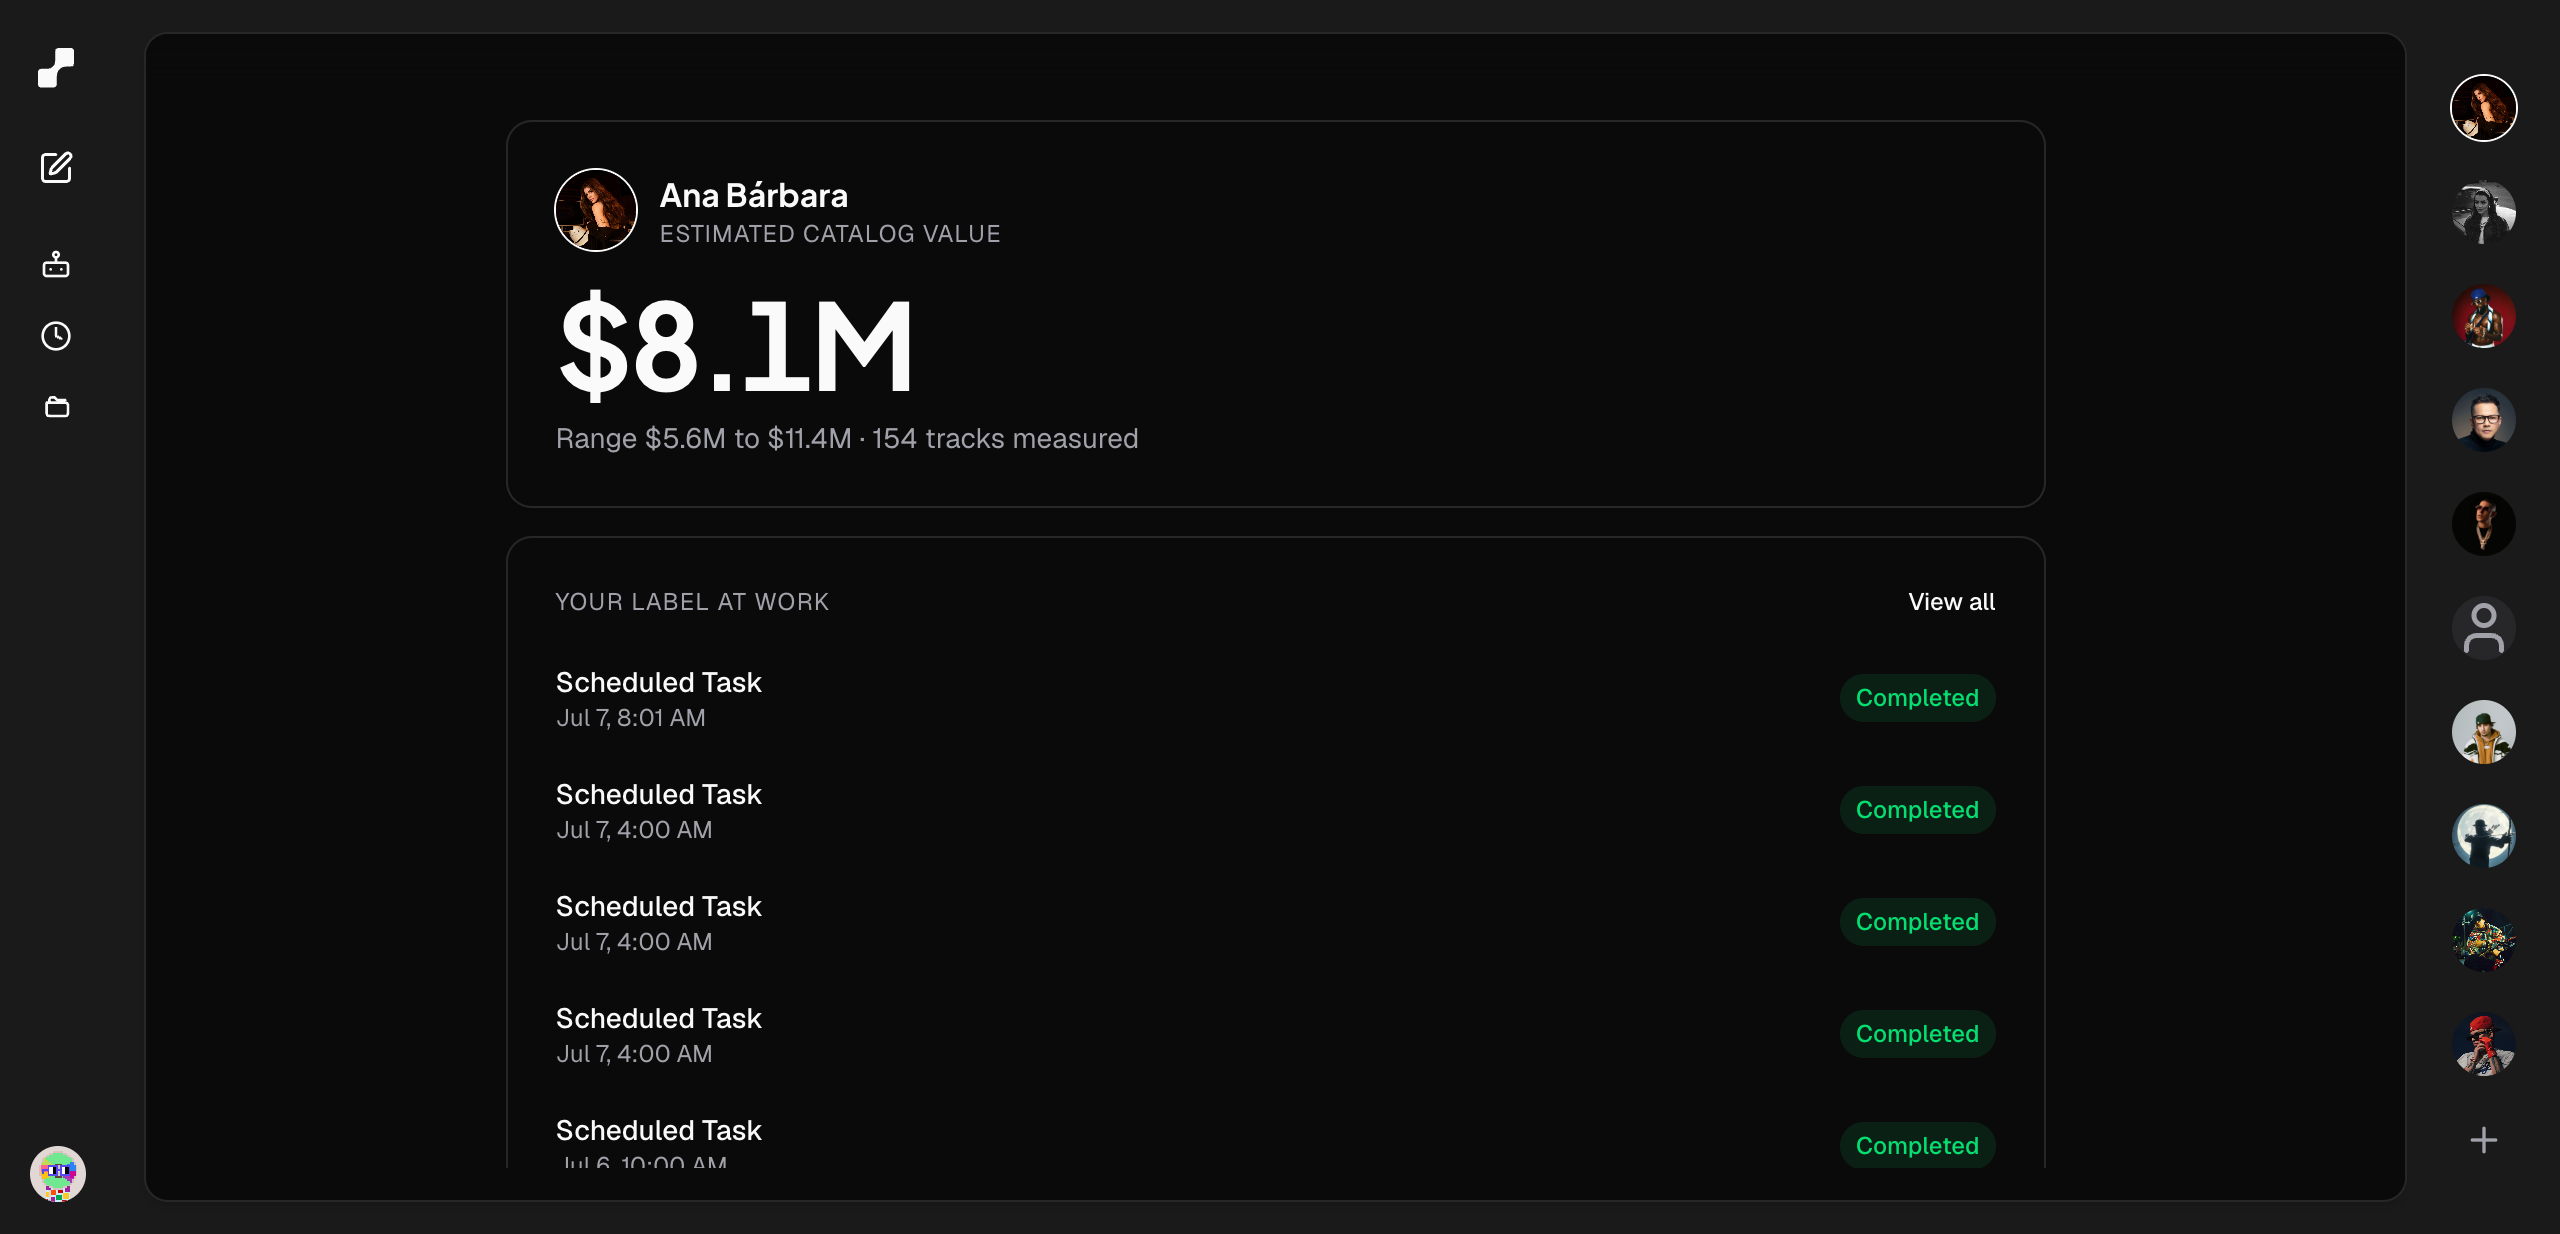The height and width of the screenshot is (1234, 2560).
Task: Select the placeholder person silhouette avatar
Action: pyautogui.click(x=2483, y=628)
